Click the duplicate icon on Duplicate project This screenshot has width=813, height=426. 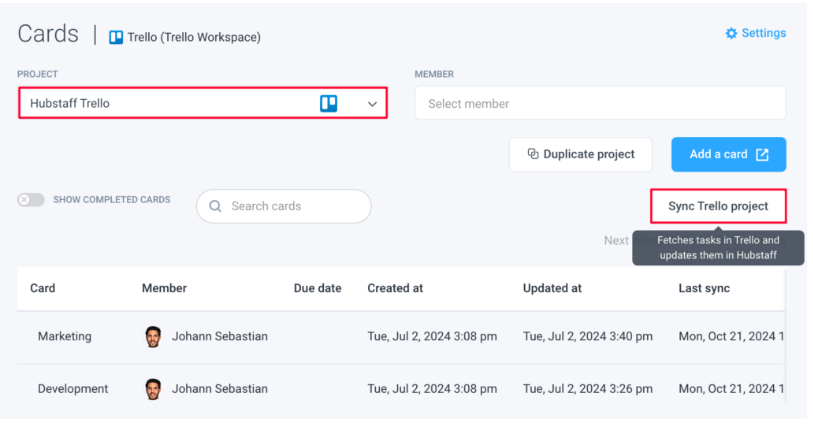(533, 154)
